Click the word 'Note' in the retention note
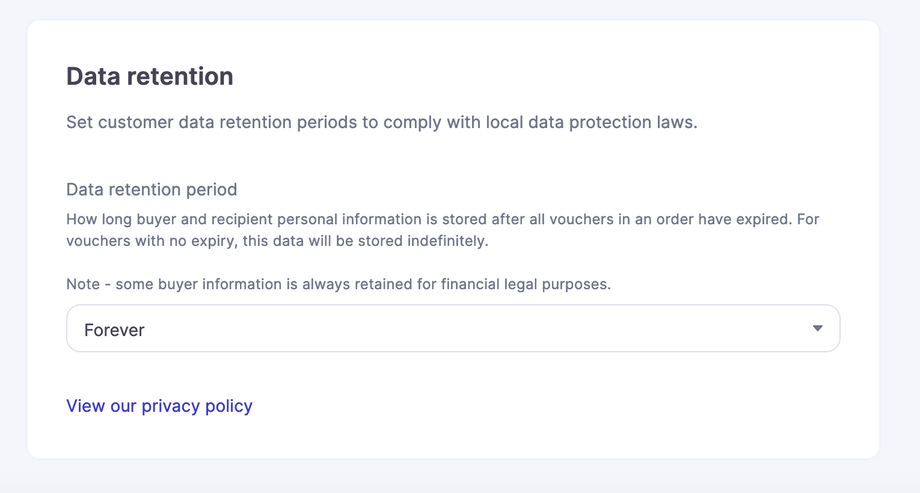This screenshot has width=920, height=493. tap(83, 284)
